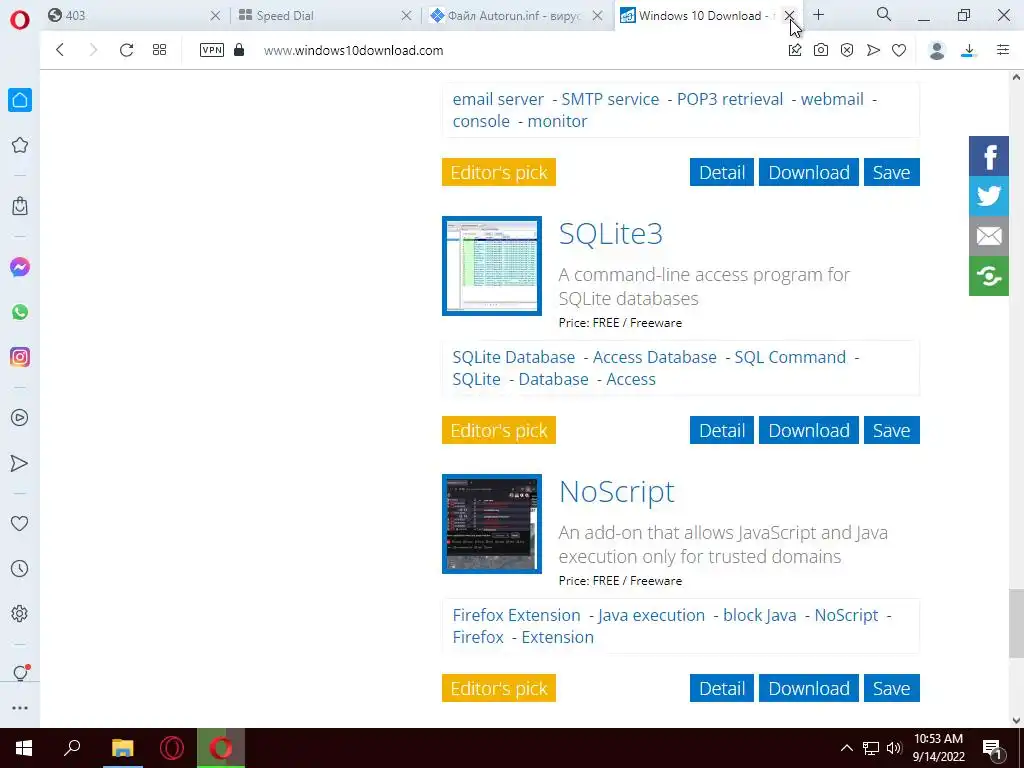1024x768 pixels.
Task: Toggle the VPN badge in address bar
Action: 212,50
